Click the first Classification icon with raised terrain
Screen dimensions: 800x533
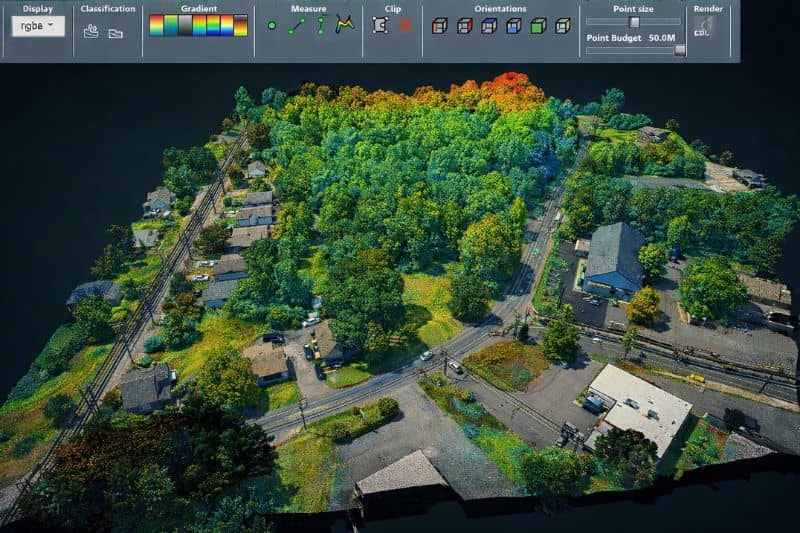click(x=91, y=32)
